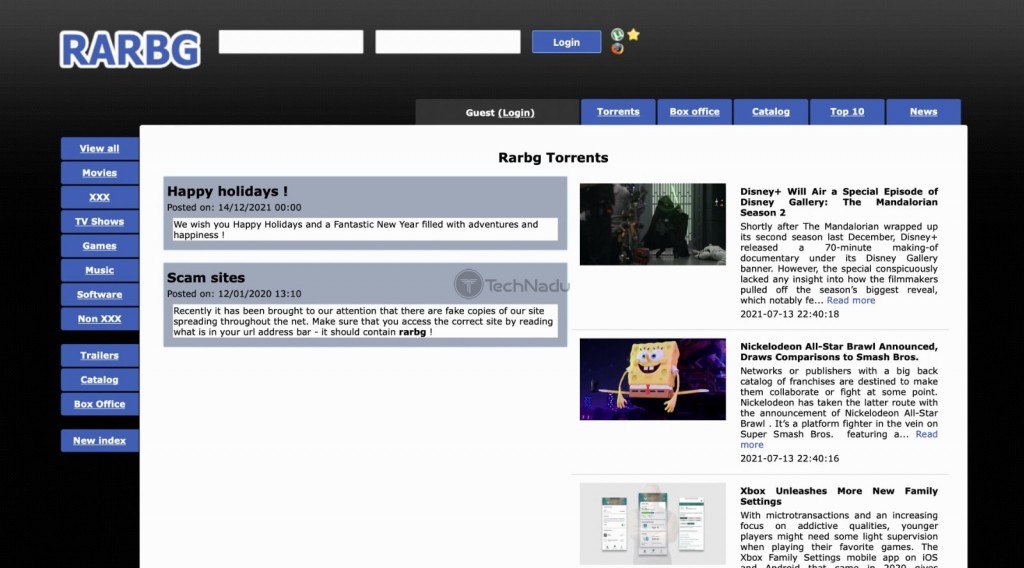
Task: Open the News tab
Action: [923, 112]
